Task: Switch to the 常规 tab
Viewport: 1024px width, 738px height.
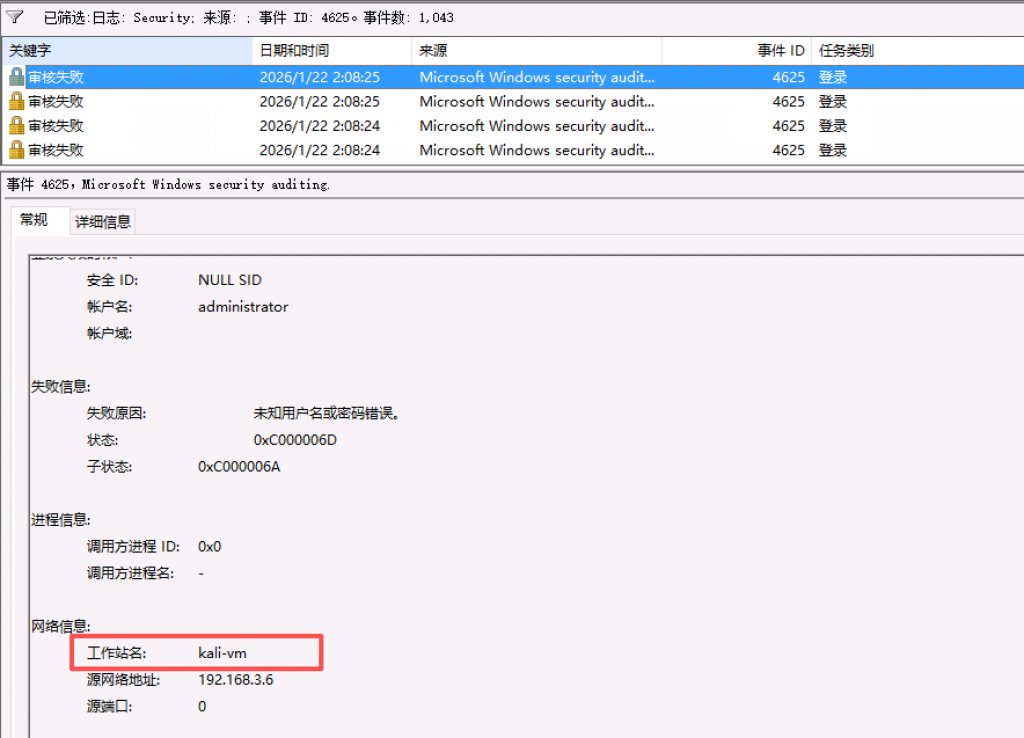Action: tap(34, 220)
